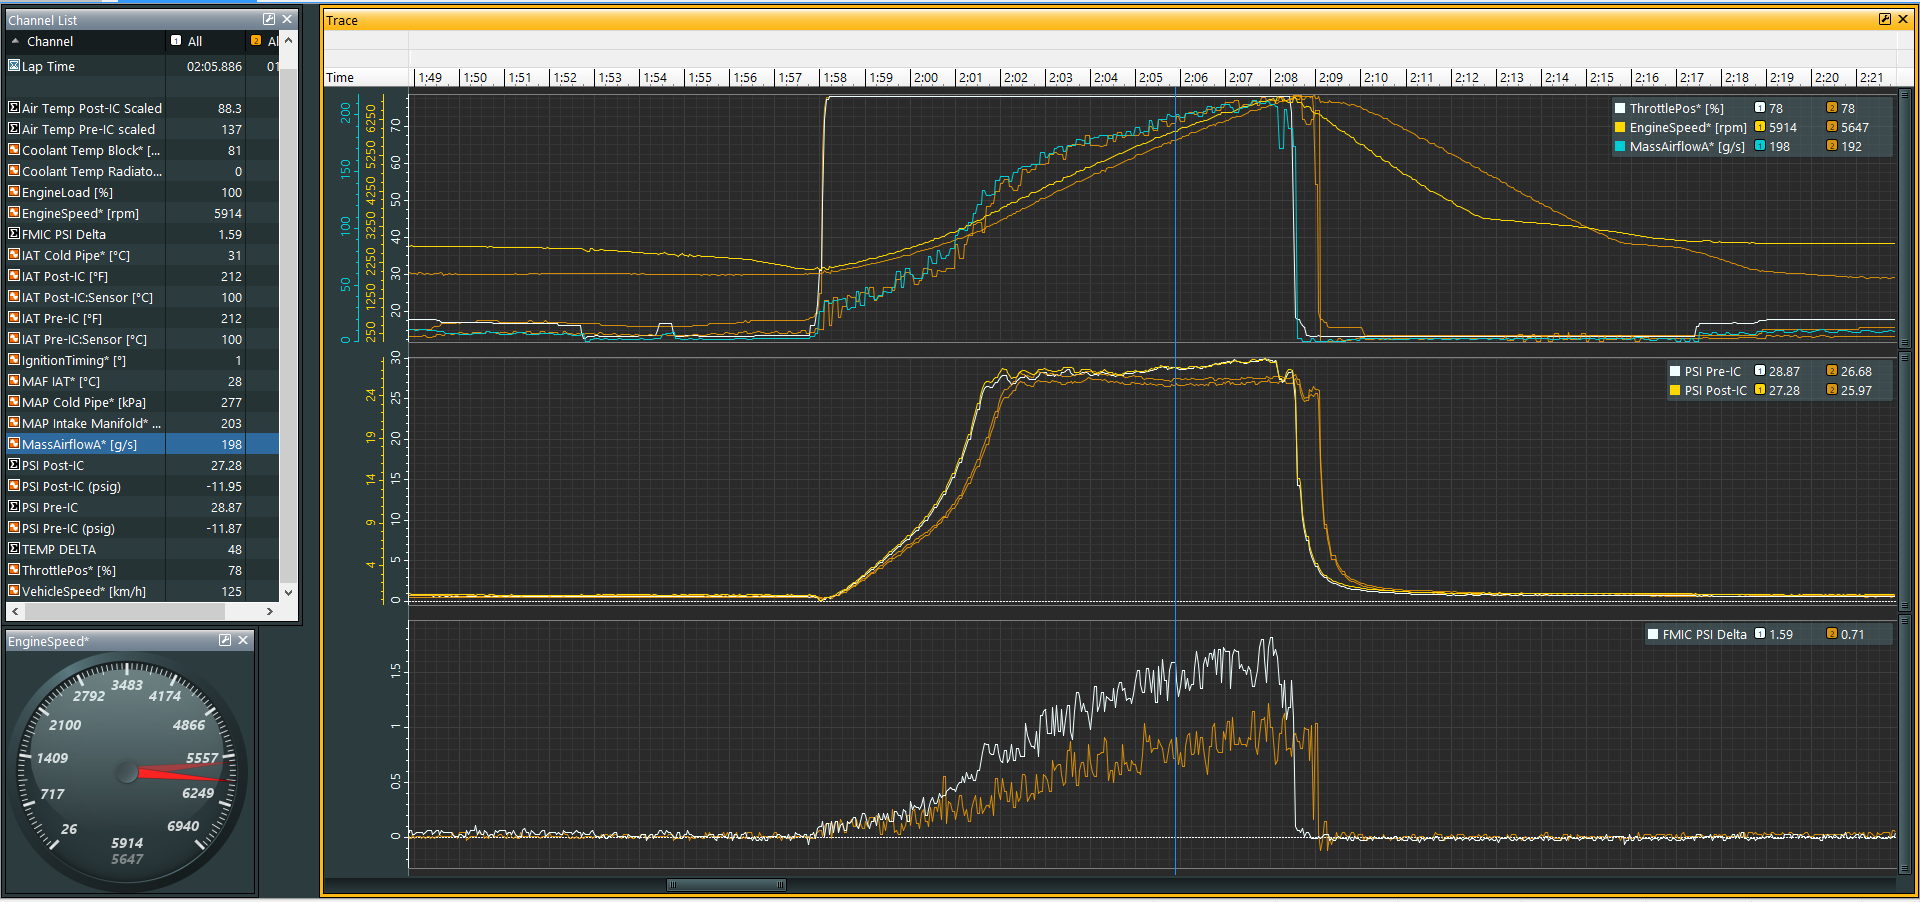The width and height of the screenshot is (1920, 902).
Task: Open Channel List settings via its wrench icon
Action: (x=268, y=18)
